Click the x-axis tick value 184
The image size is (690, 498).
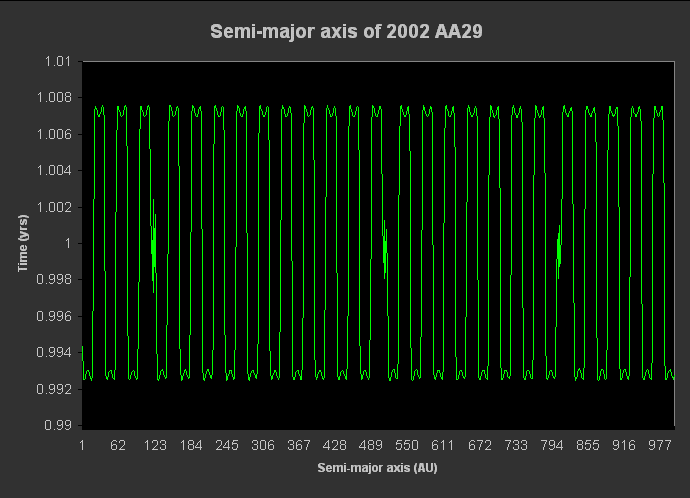tap(191, 446)
